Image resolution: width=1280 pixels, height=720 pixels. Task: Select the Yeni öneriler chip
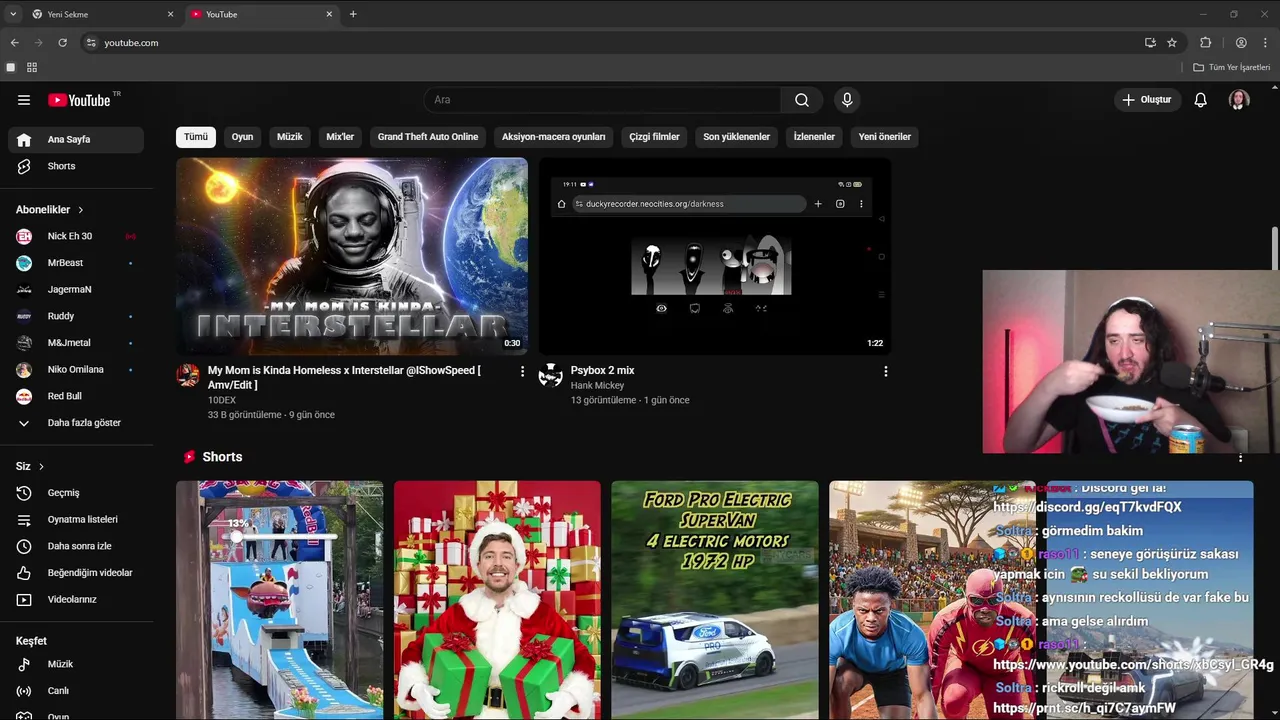tap(885, 137)
